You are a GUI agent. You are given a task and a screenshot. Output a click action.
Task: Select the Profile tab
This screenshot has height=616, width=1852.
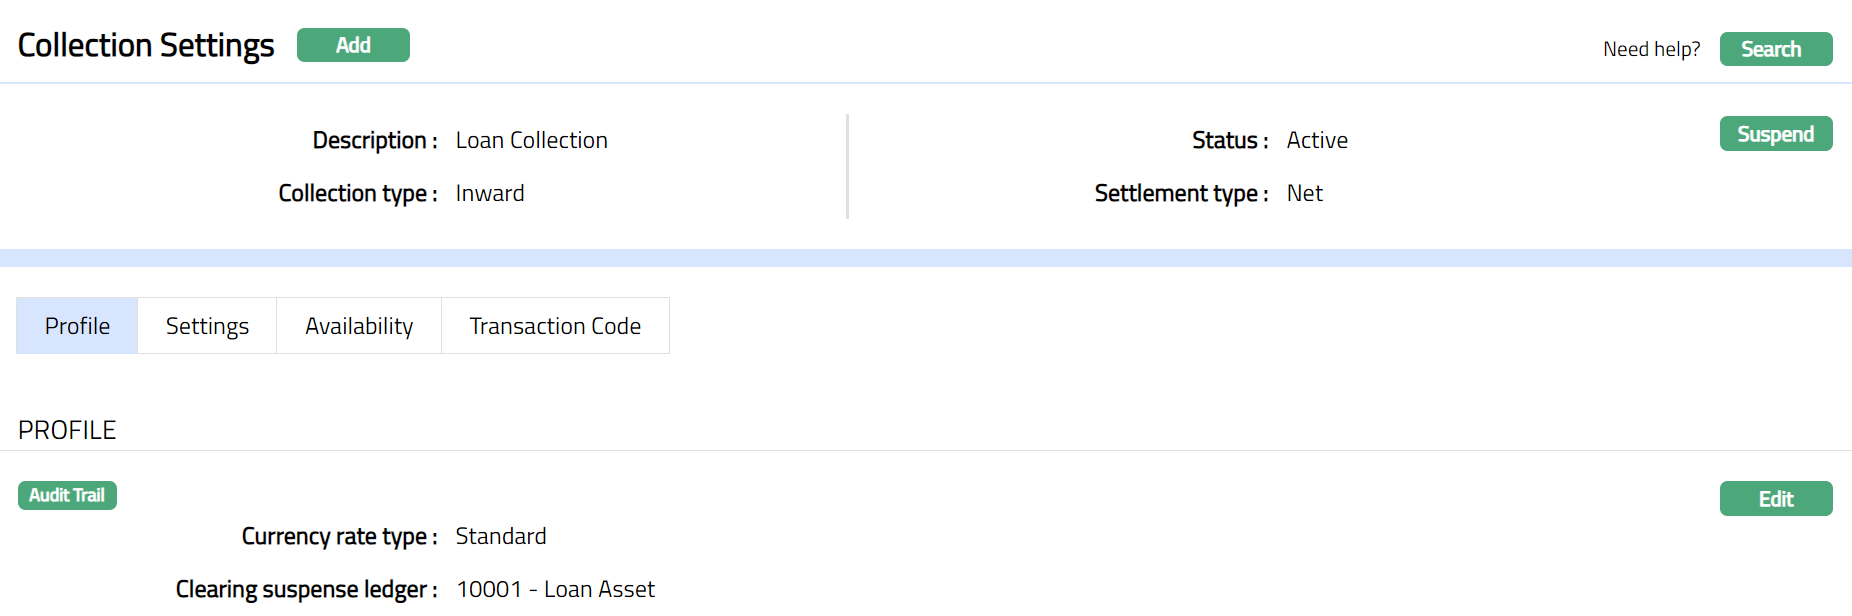77,326
